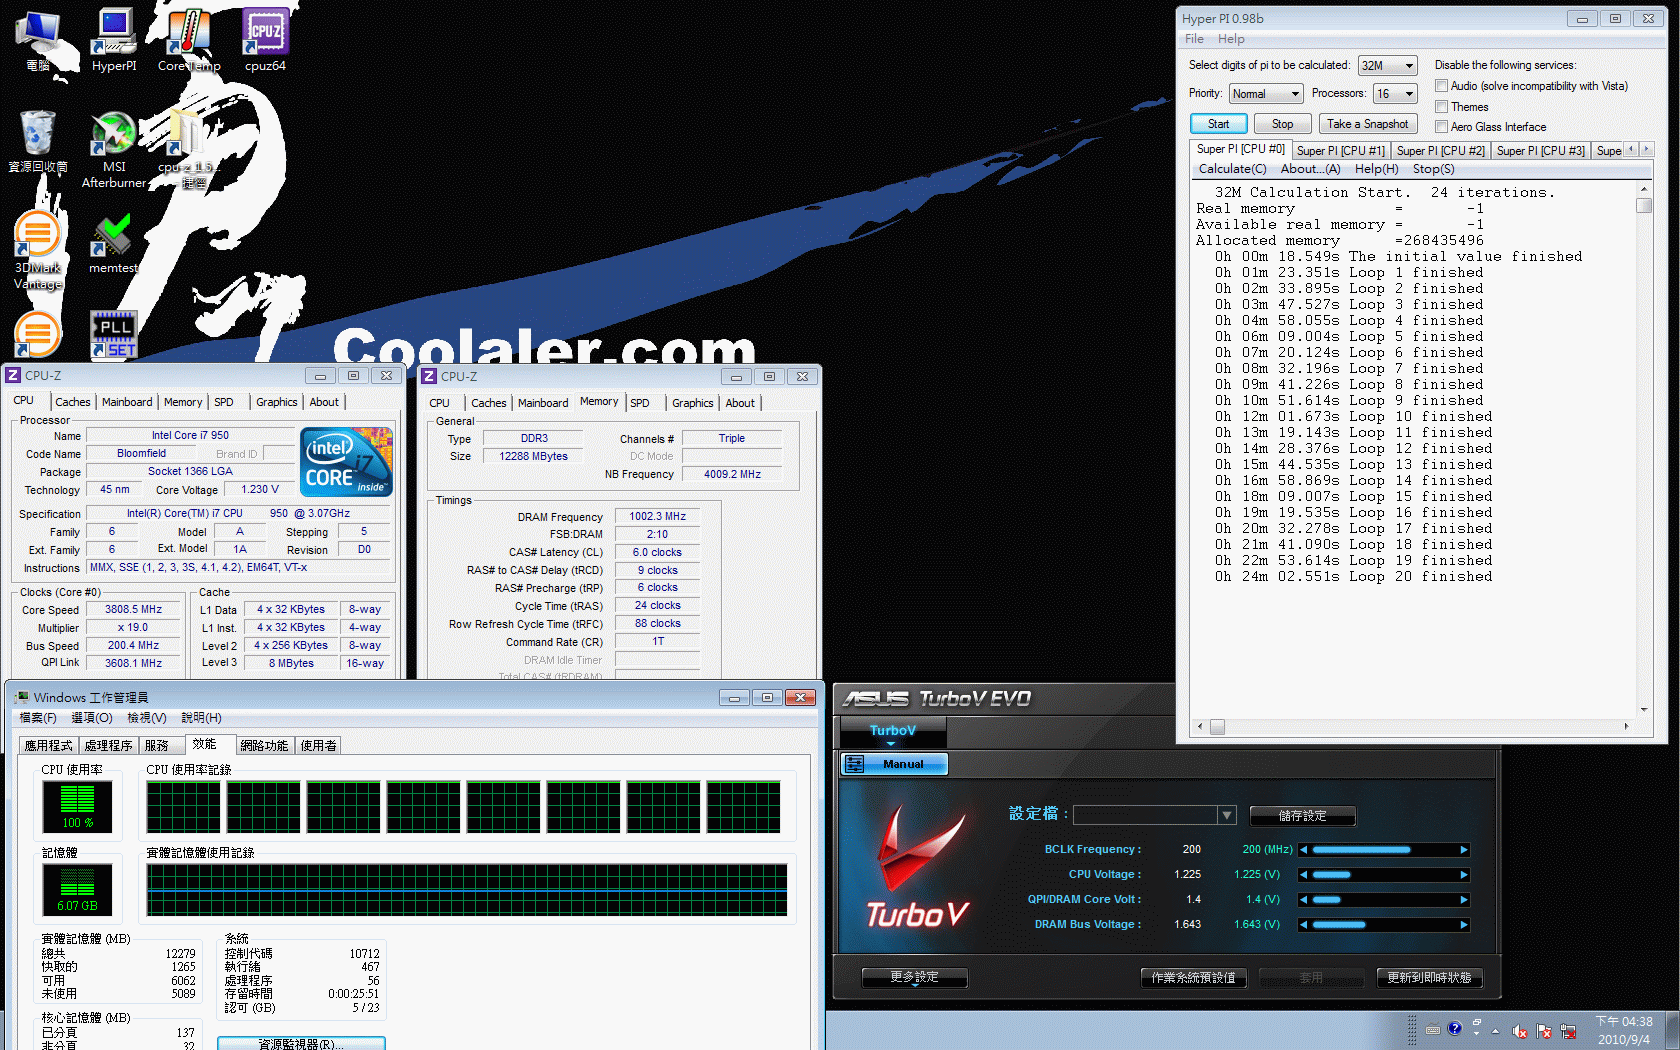1680x1050 pixels.
Task: Open the HyperPI desktop shortcut
Action: click(114, 40)
